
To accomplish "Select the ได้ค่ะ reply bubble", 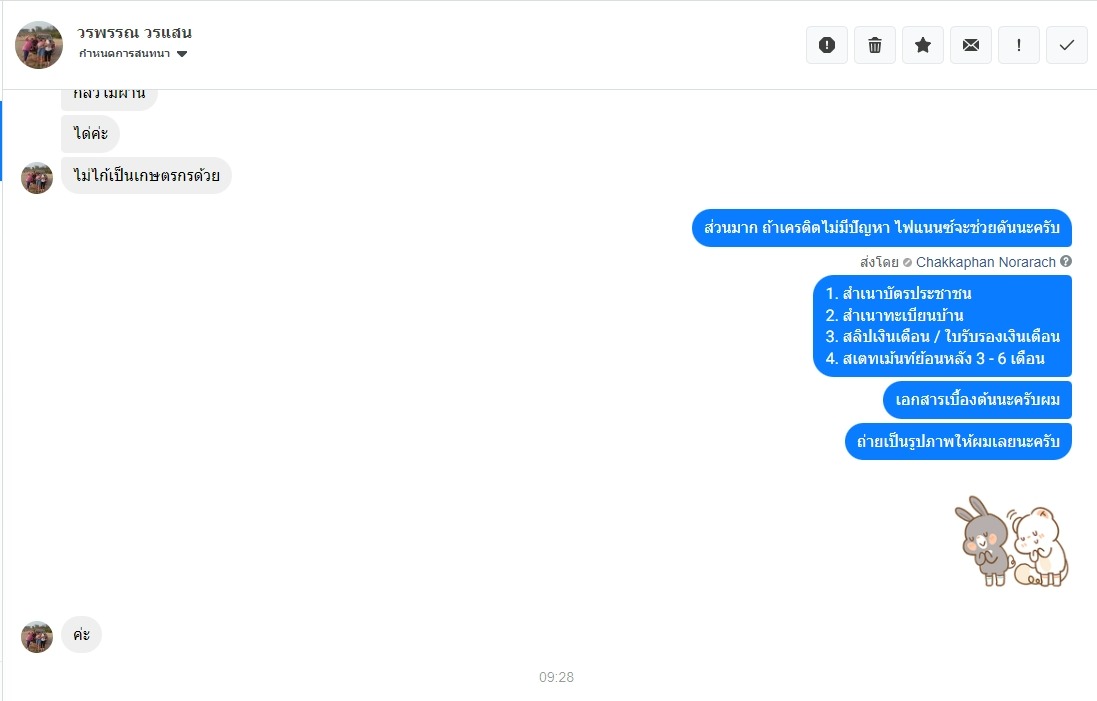I will [90, 134].
